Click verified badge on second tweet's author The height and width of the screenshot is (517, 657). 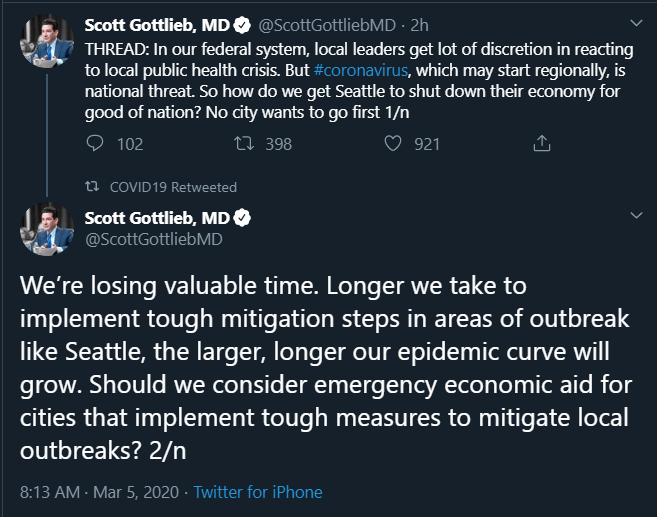point(242,218)
